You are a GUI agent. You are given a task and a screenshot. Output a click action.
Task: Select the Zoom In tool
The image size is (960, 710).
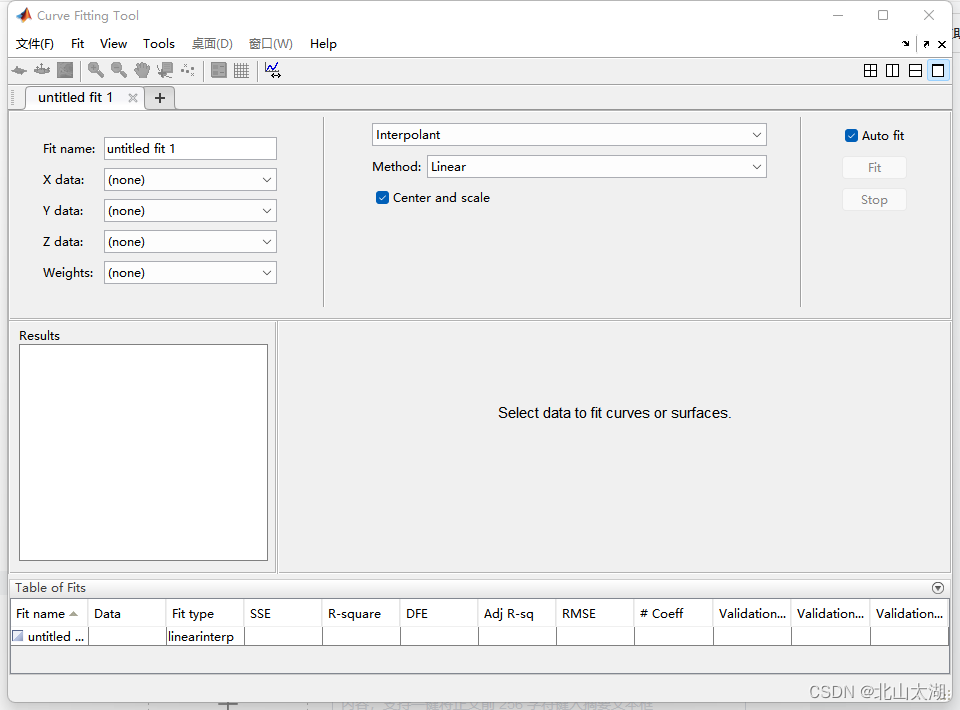click(94, 70)
